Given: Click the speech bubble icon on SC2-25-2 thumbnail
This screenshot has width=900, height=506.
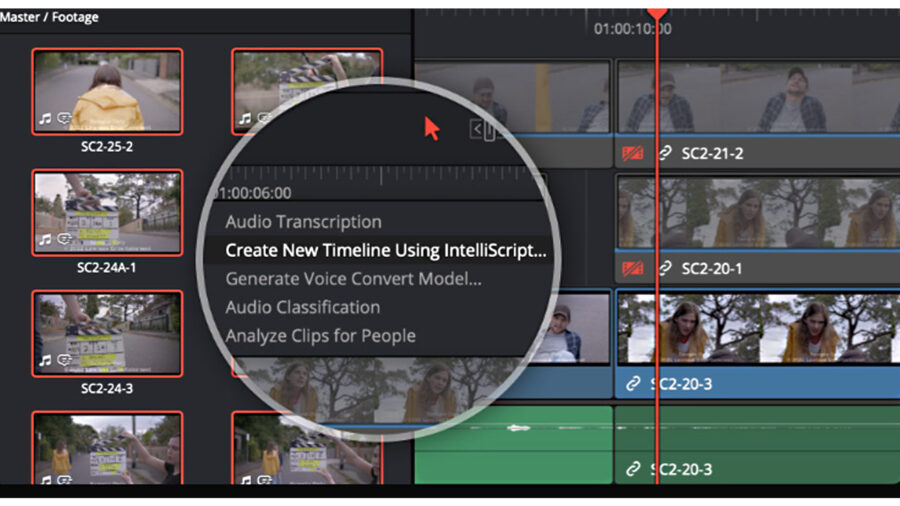Looking at the screenshot, I should click(x=64, y=119).
